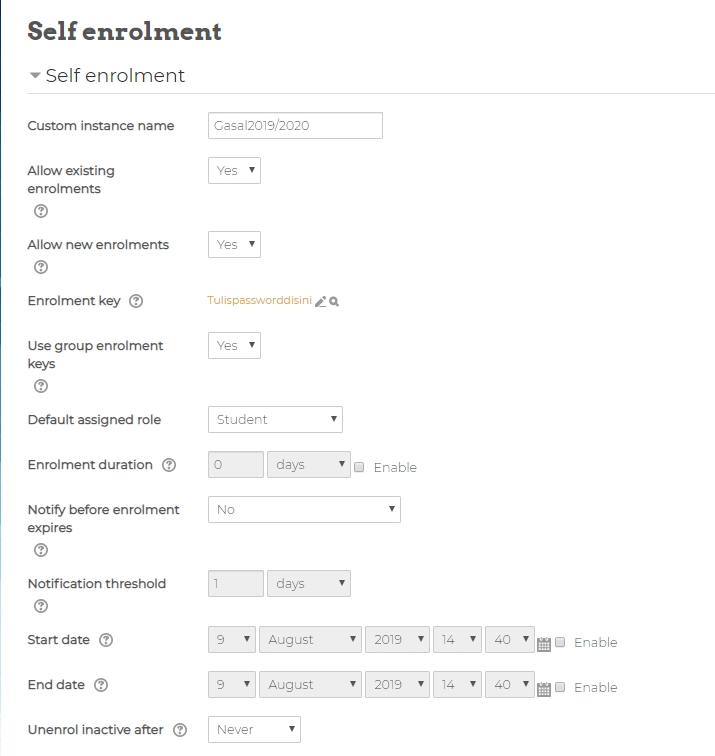Enable the Enrolment duration checkbox
The width and height of the screenshot is (715, 756).
coord(360,467)
